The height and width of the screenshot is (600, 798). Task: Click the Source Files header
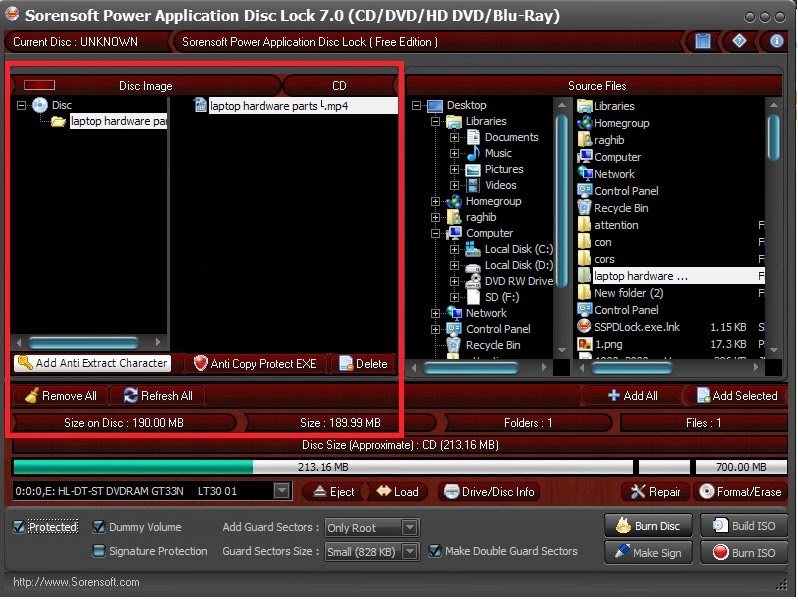pos(596,85)
